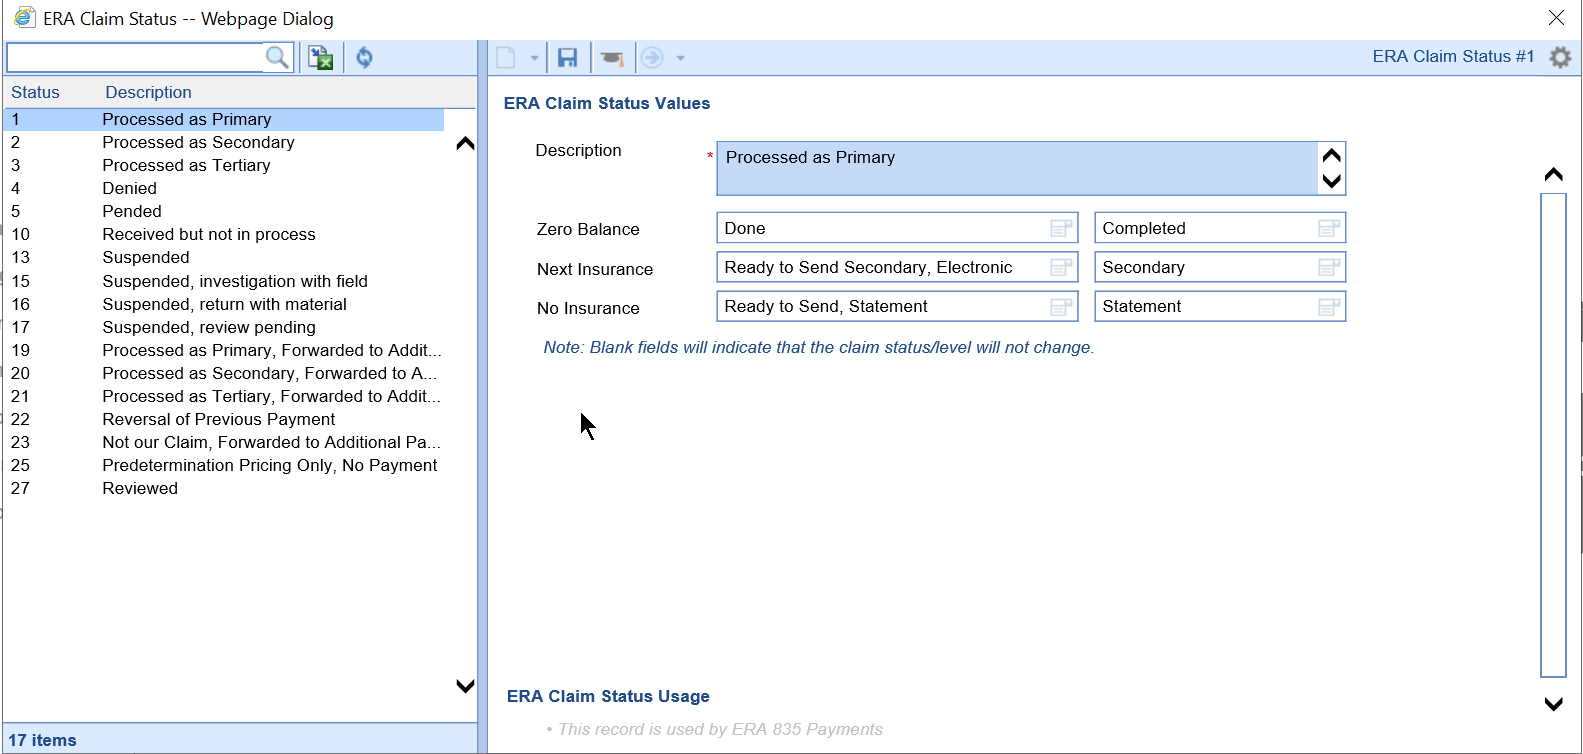Image resolution: width=1583 pixels, height=754 pixels.
Task: Select 'Not our Claim, Forwarded' row
Action: click(x=224, y=442)
